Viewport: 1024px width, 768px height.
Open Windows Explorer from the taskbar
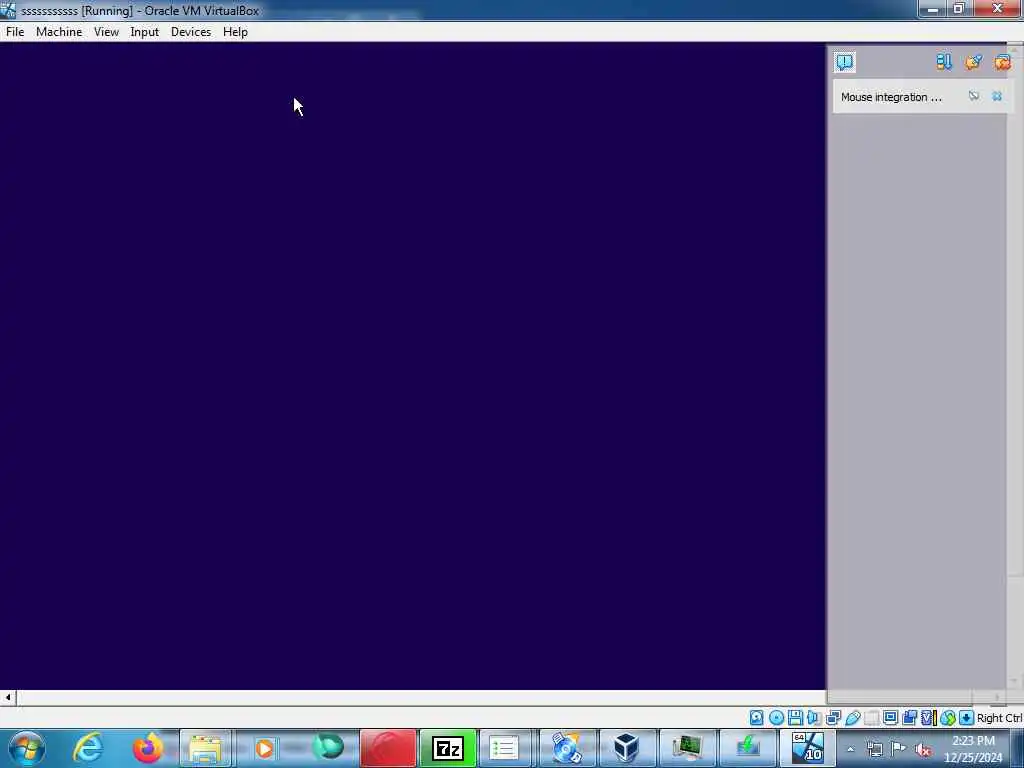pos(206,748)
